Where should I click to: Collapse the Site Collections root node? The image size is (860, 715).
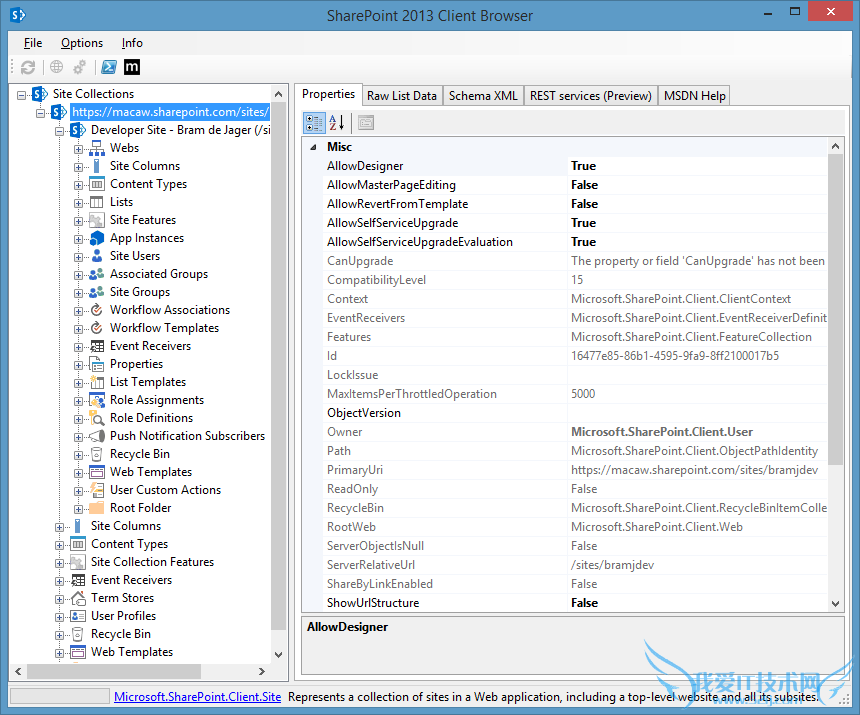point(21,95)
